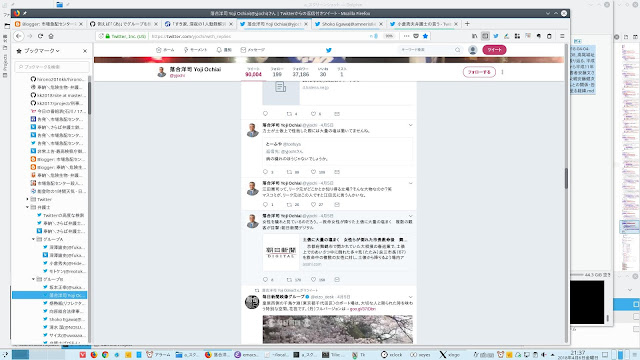Open page actions three-dot menu
640x360 pixels.
pyautogui.click(x=406, y=36)
